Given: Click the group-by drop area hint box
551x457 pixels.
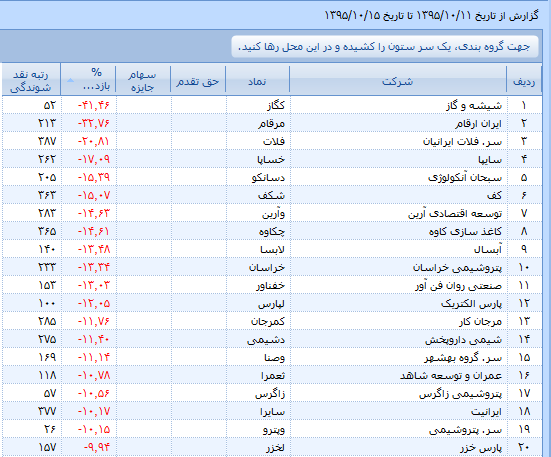Looking at the screenshot, I should 385,47.
